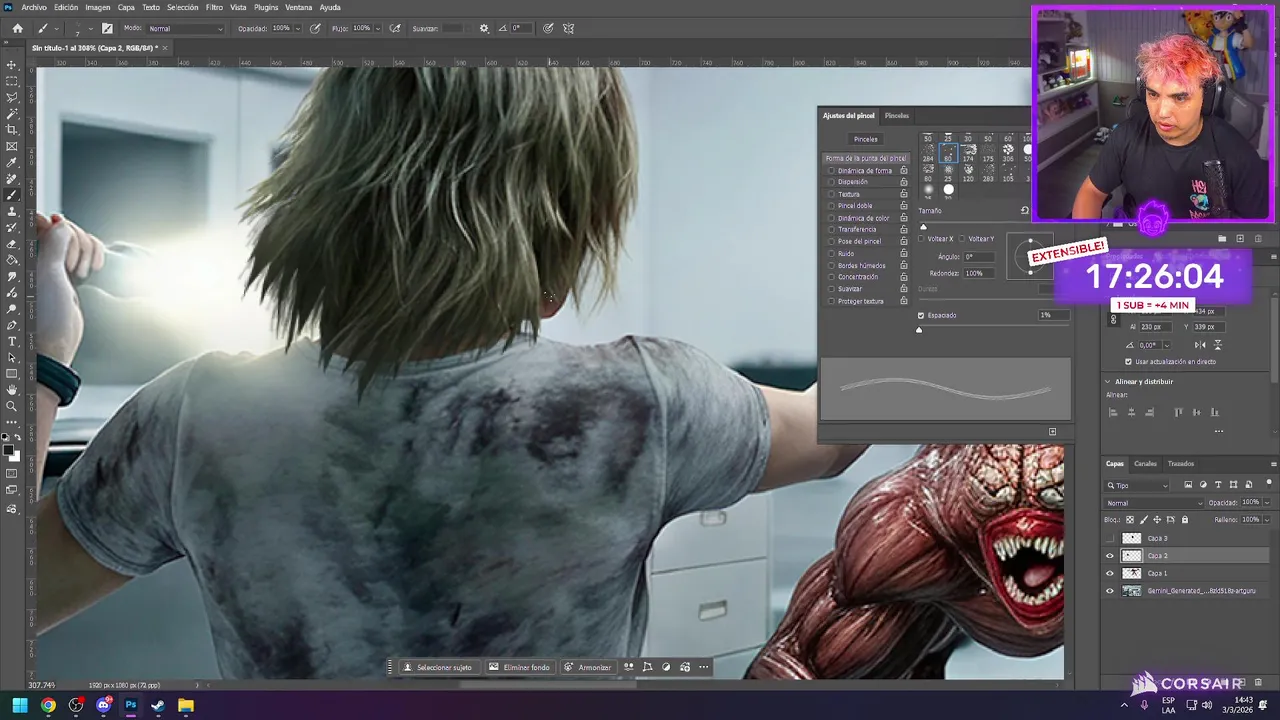Click flip horizontal icon in Properties
This screenshot has width=1280, height=720.
(x=1200, y=345)
